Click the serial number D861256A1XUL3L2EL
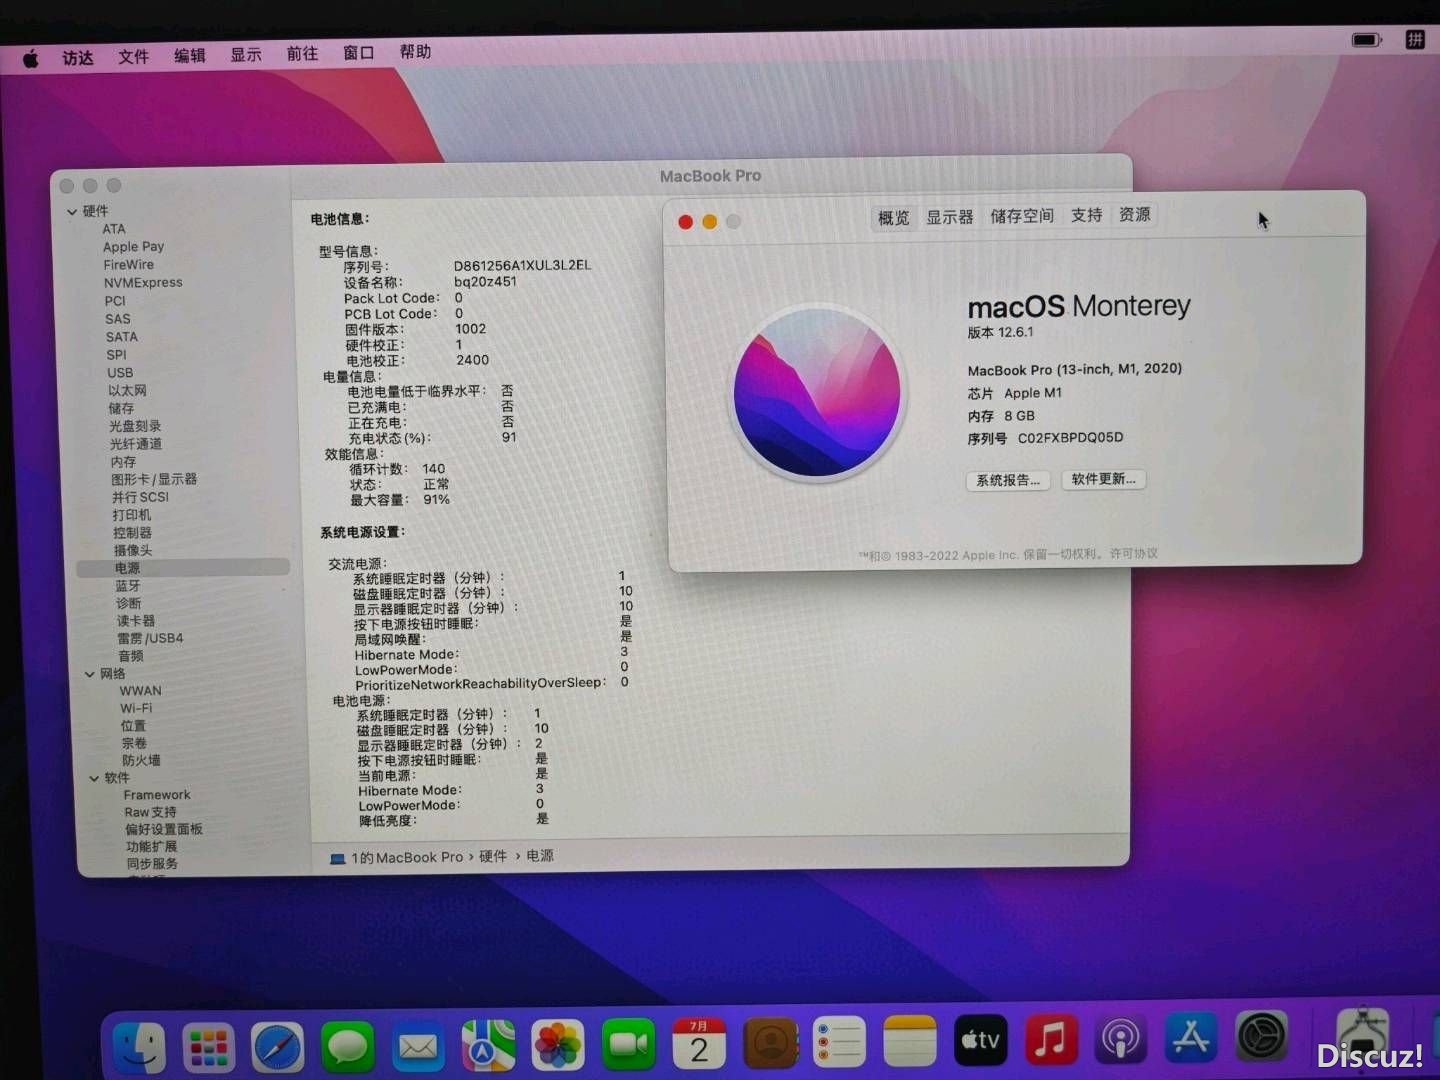 pyautogui.click(x=522, y=266)
